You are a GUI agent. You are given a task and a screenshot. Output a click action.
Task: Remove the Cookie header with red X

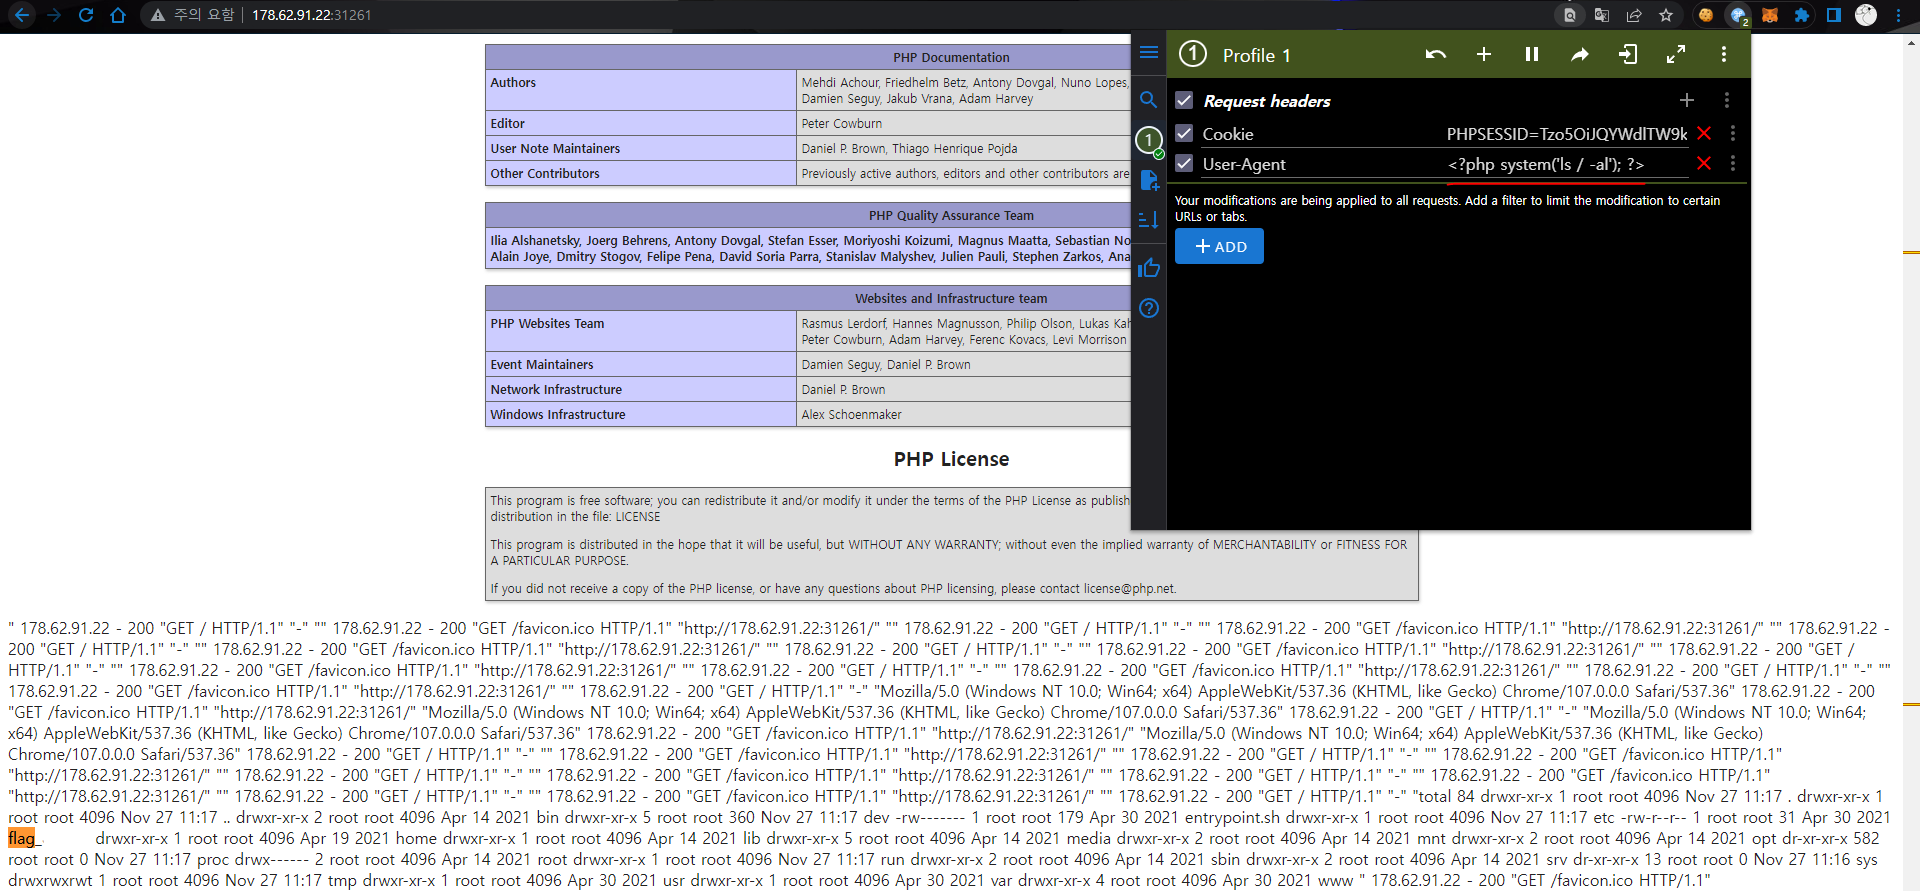pos(1704,133)
